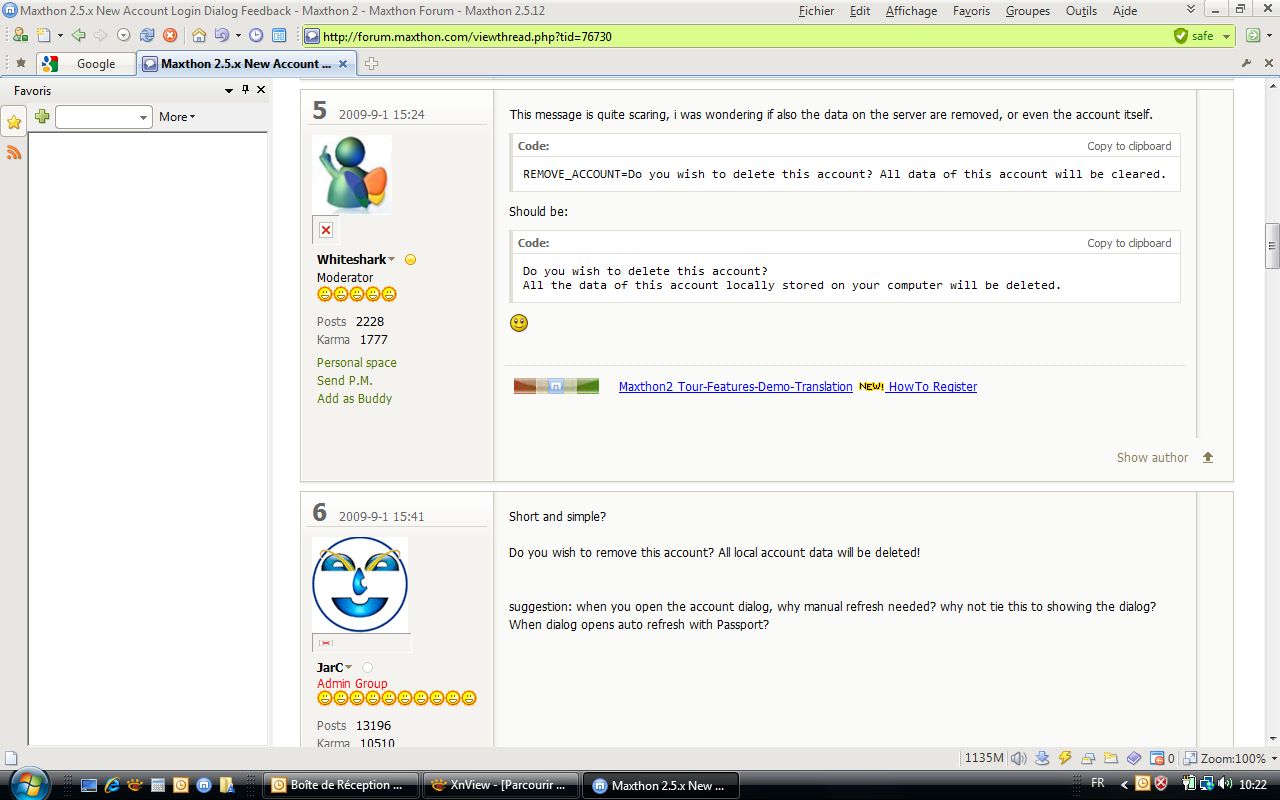This screenshot has height=800, width=1280.
Task: Jump to the top with the up arrow icon
Action: point(1207,457)
